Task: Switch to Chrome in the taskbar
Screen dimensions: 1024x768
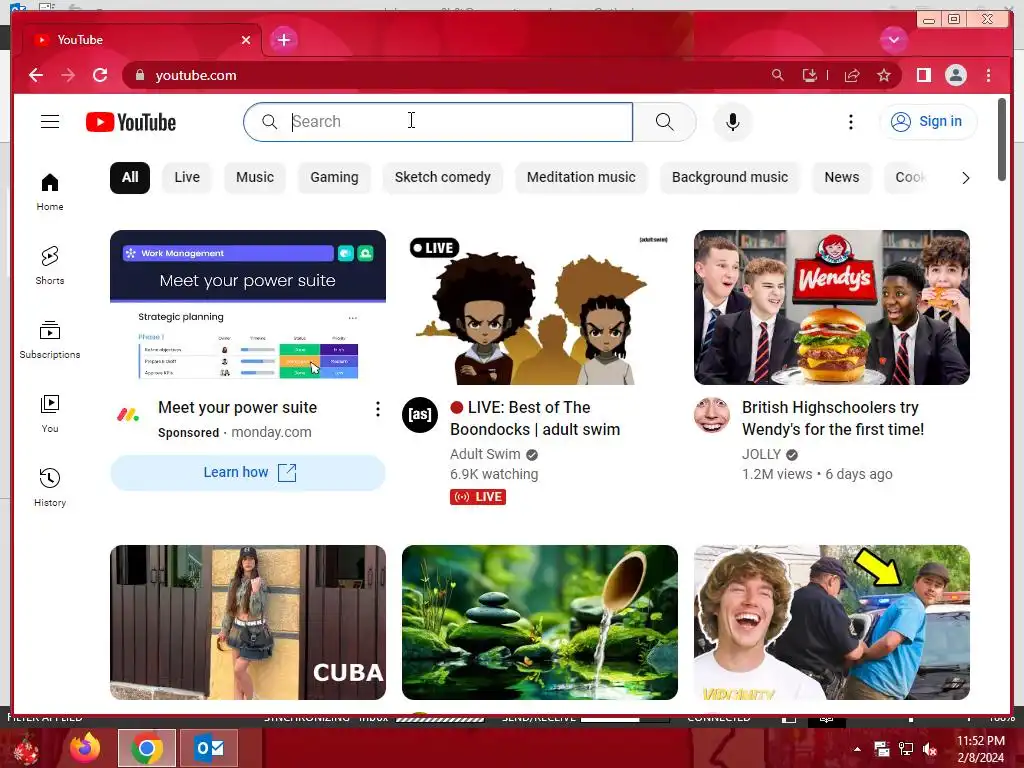Action: [147, 748]
